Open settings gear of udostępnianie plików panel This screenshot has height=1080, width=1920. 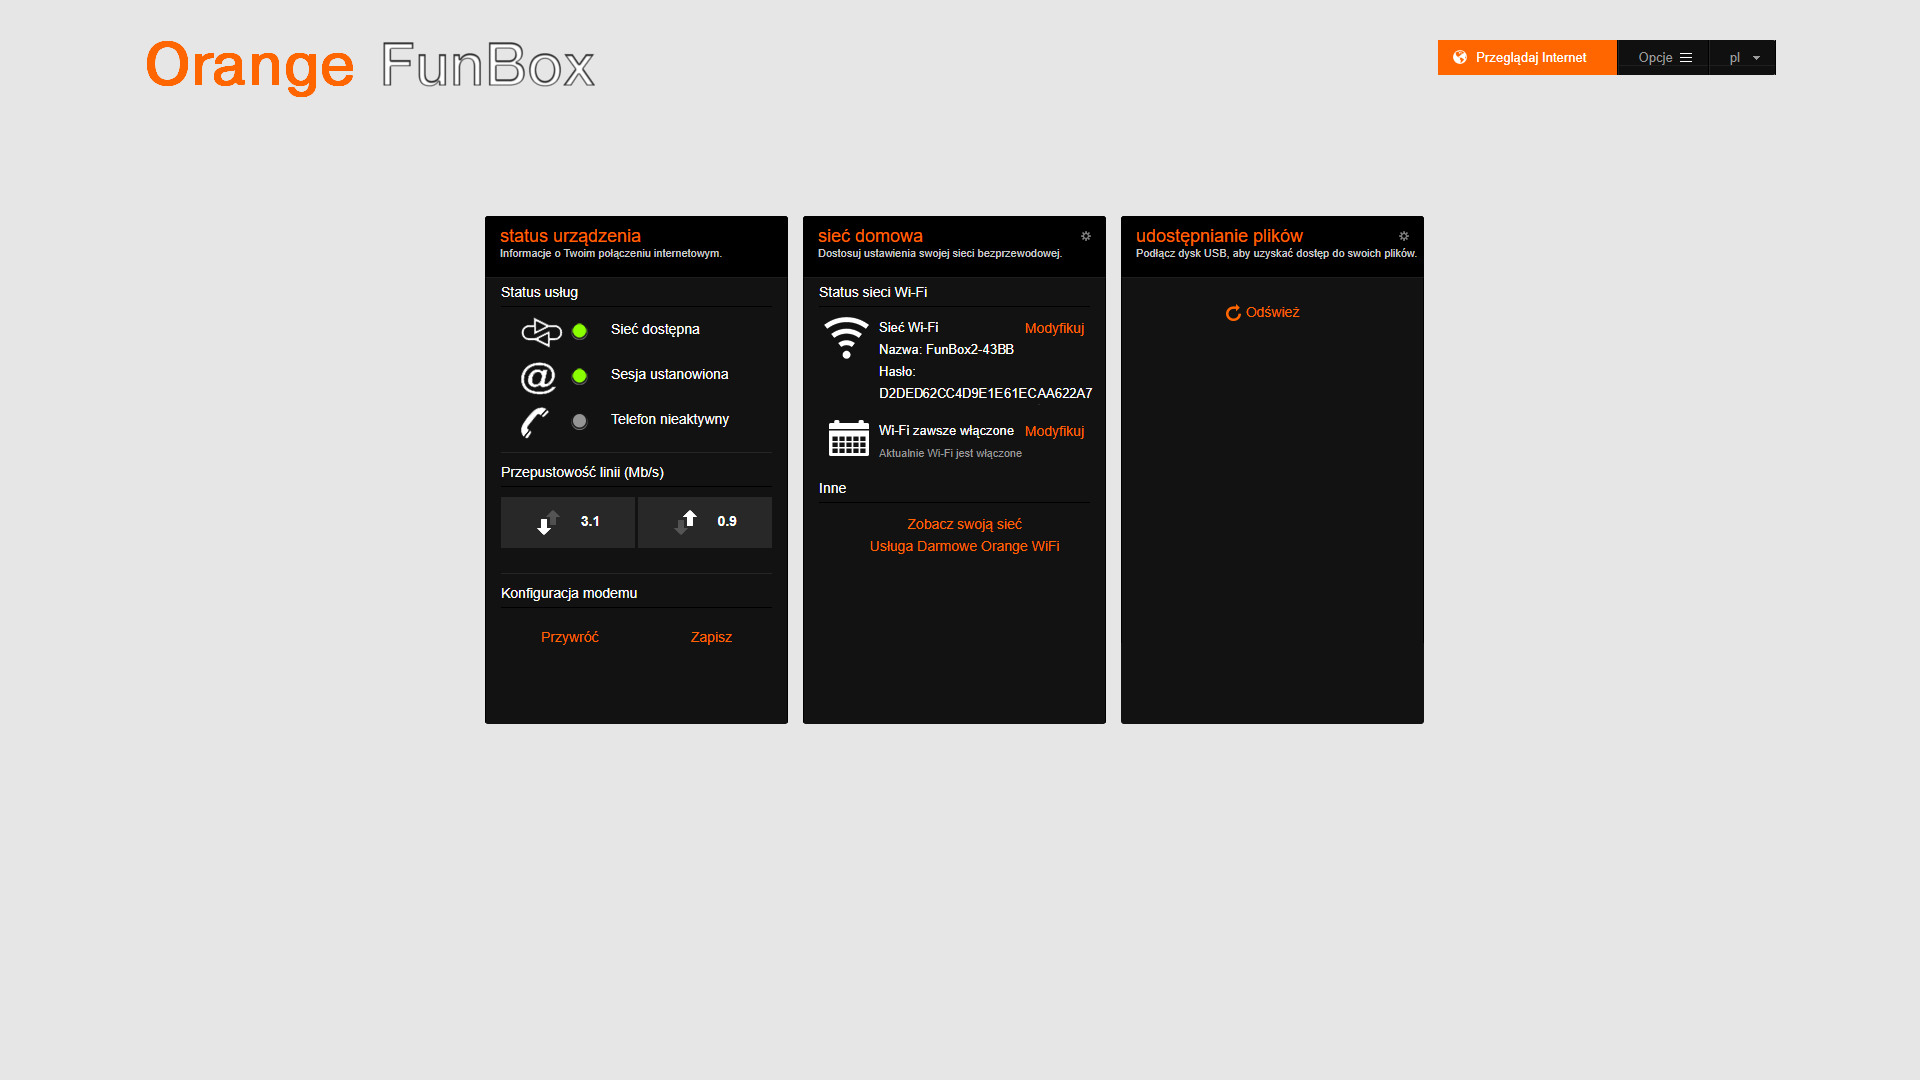click(x=1403, y=236)
